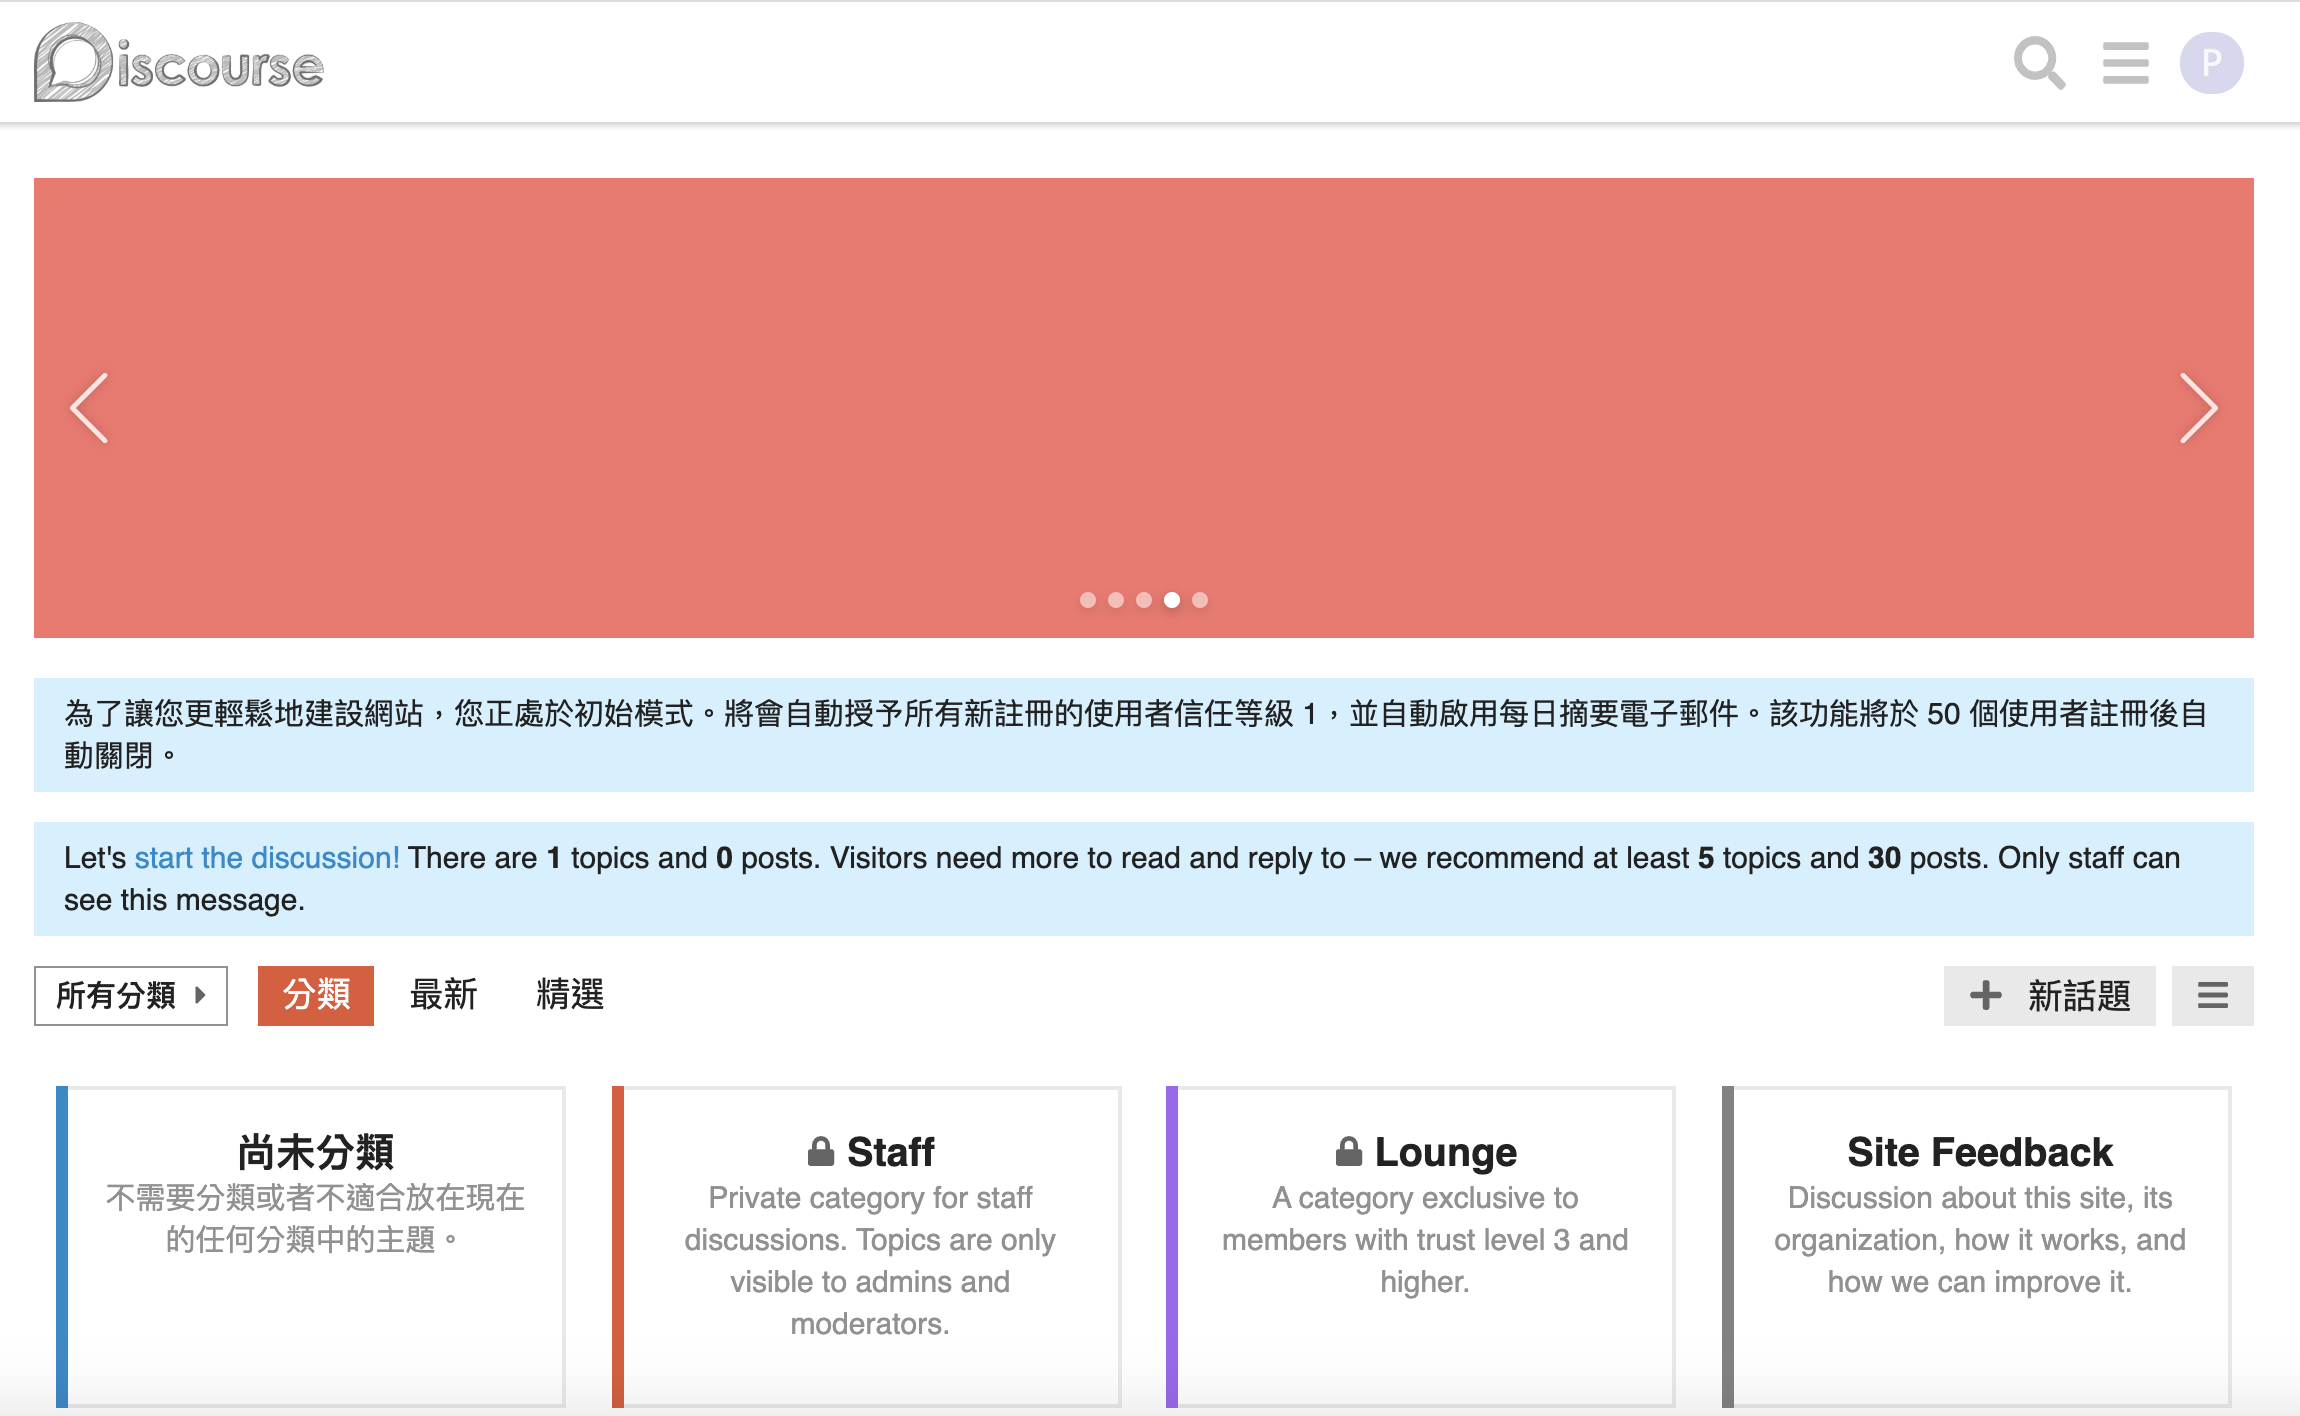The width and height of the screenshot is (2300, 1416).
Task: Select the second carousel dot
Action: 1116,600
